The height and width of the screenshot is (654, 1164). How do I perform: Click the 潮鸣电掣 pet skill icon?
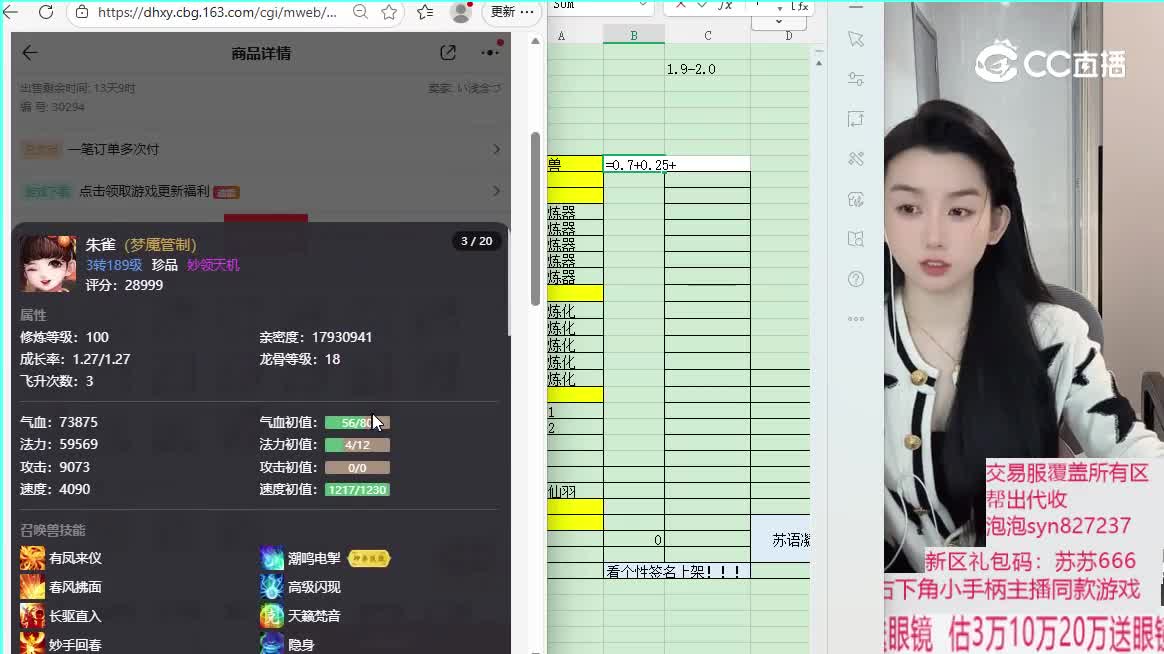(271, 557)
